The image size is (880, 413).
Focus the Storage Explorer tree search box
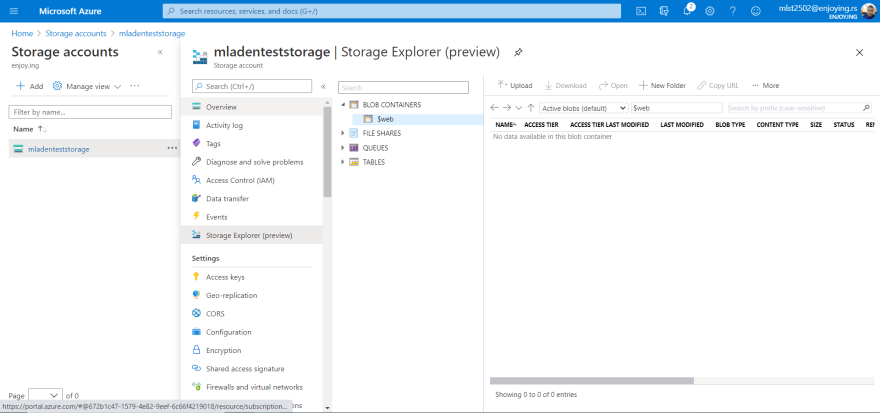coord(403,88)
